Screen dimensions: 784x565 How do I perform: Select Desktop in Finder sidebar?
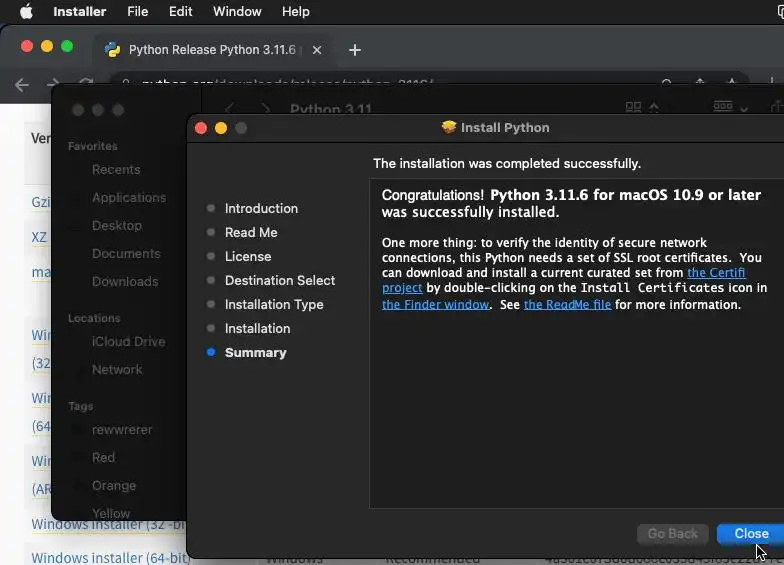click(117, 226)
